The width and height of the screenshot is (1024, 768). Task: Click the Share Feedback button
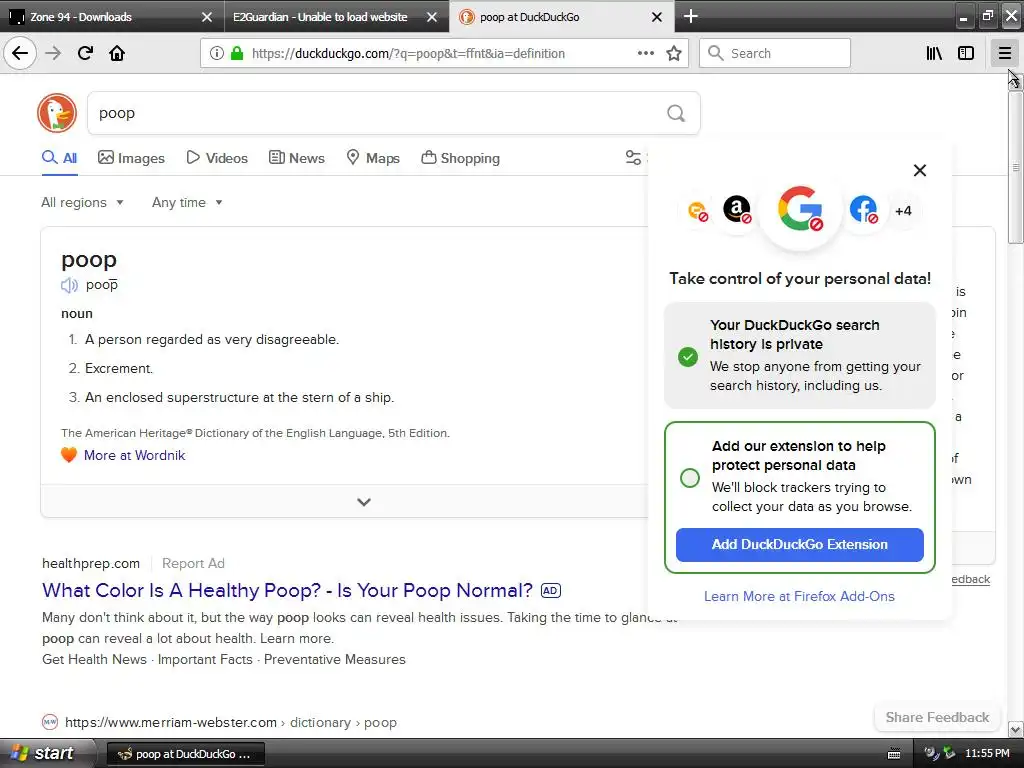[937, 717]
